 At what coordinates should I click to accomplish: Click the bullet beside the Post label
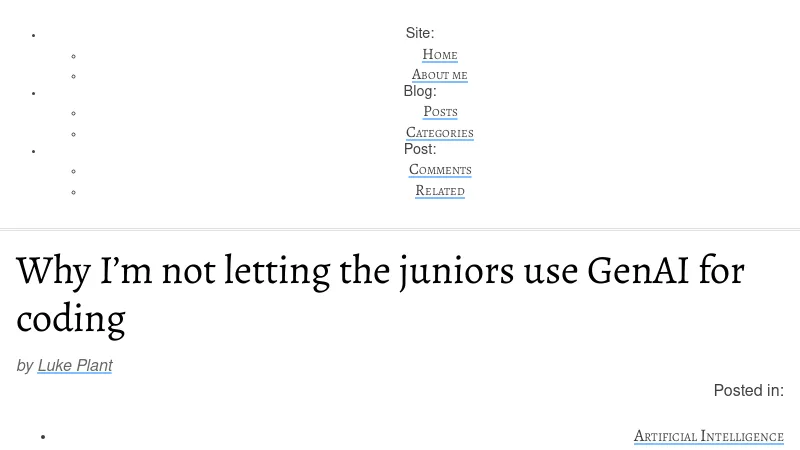(33, 151)
